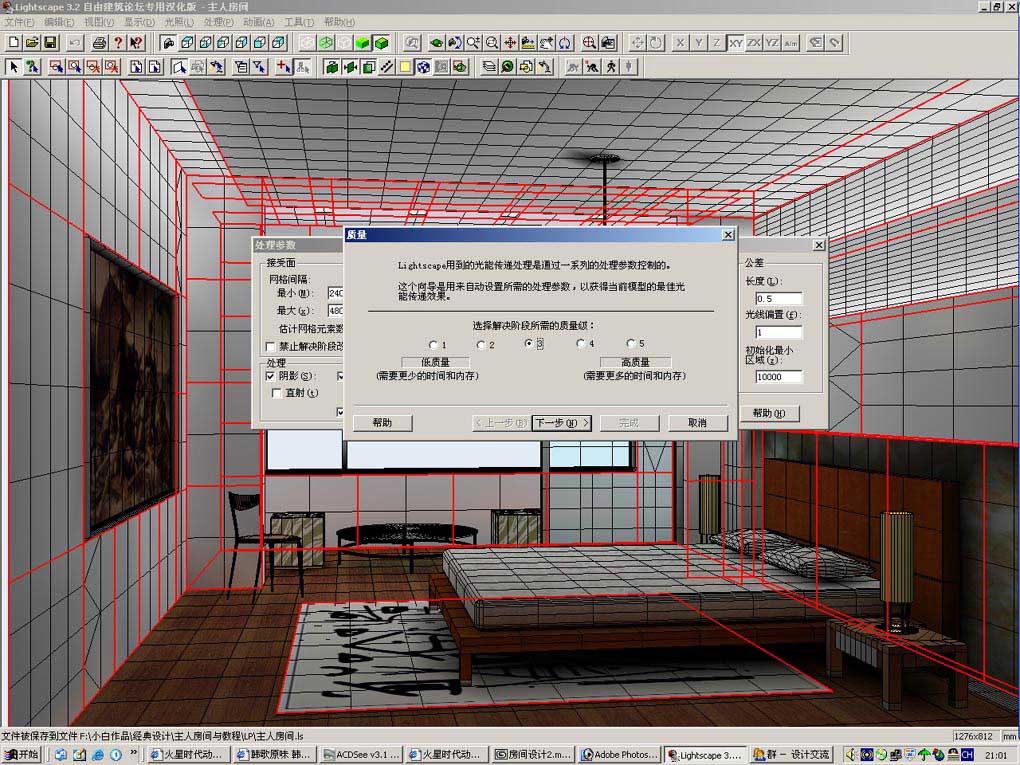Image resolution: width=1020 pixels, height=765 pixels.
Task: Click the 最大(X) mesh spacing input field
Action: coord(336,311)
